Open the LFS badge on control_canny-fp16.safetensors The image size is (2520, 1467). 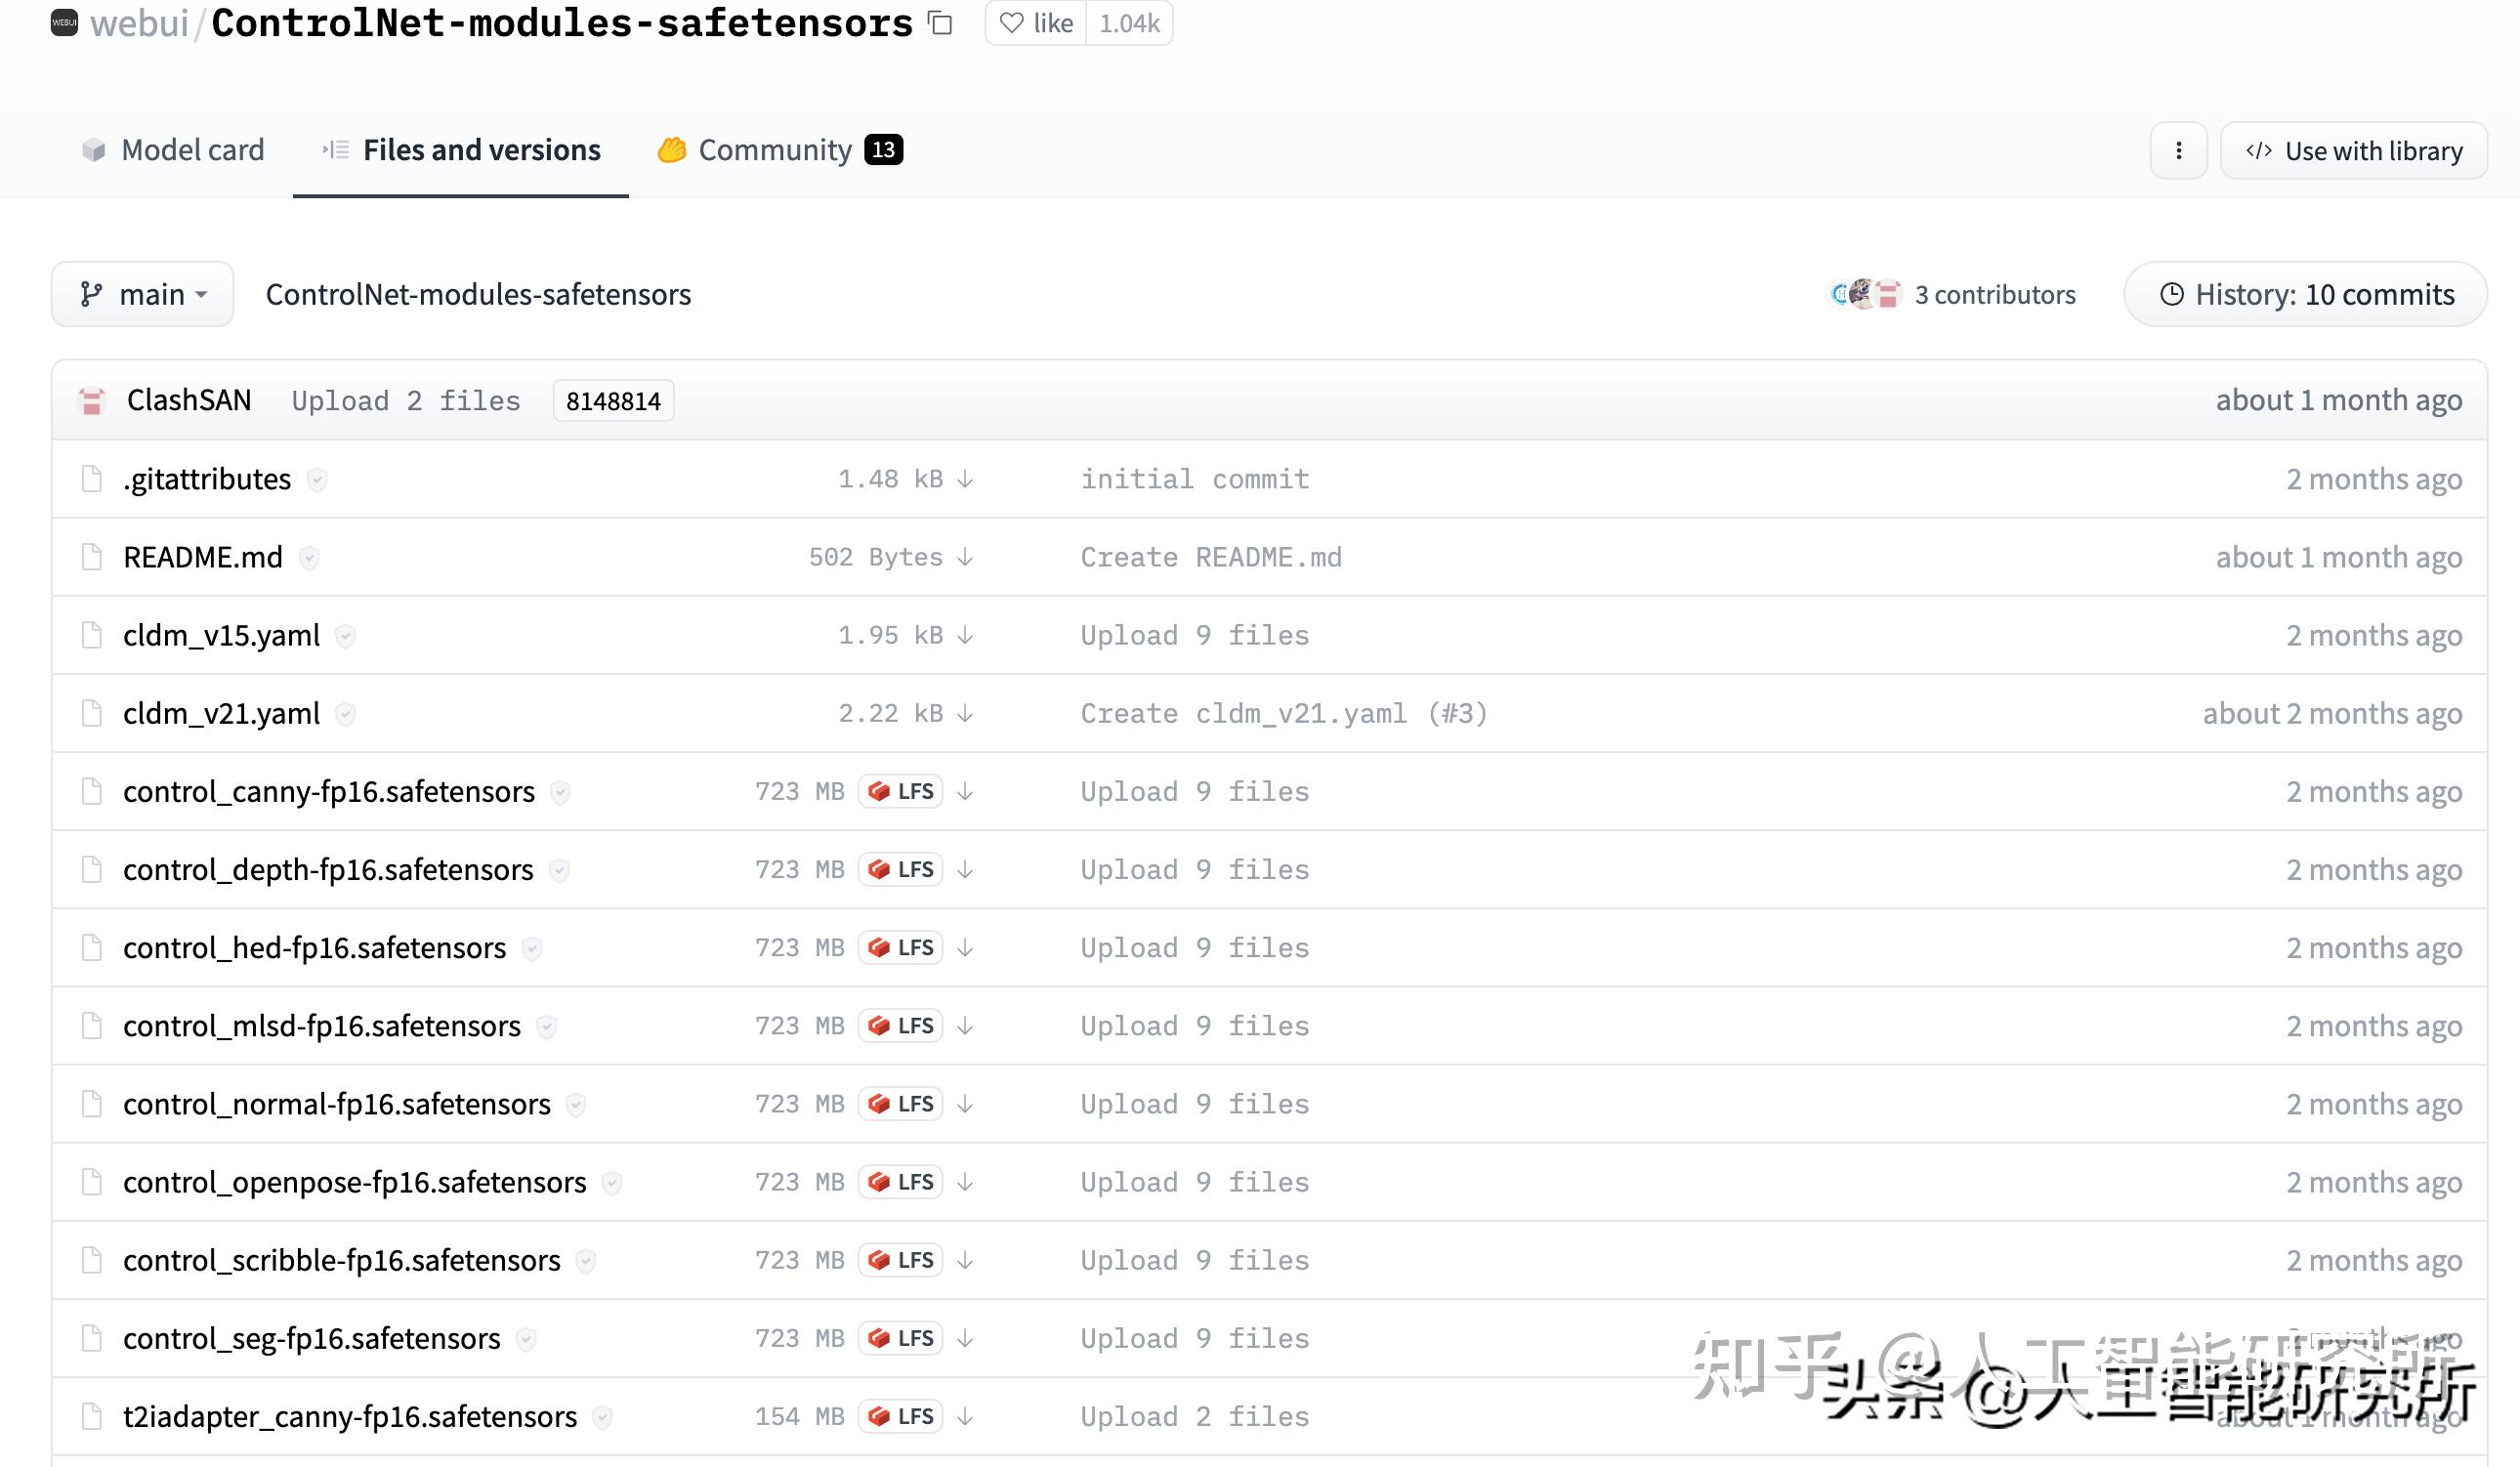coord(899,791)
